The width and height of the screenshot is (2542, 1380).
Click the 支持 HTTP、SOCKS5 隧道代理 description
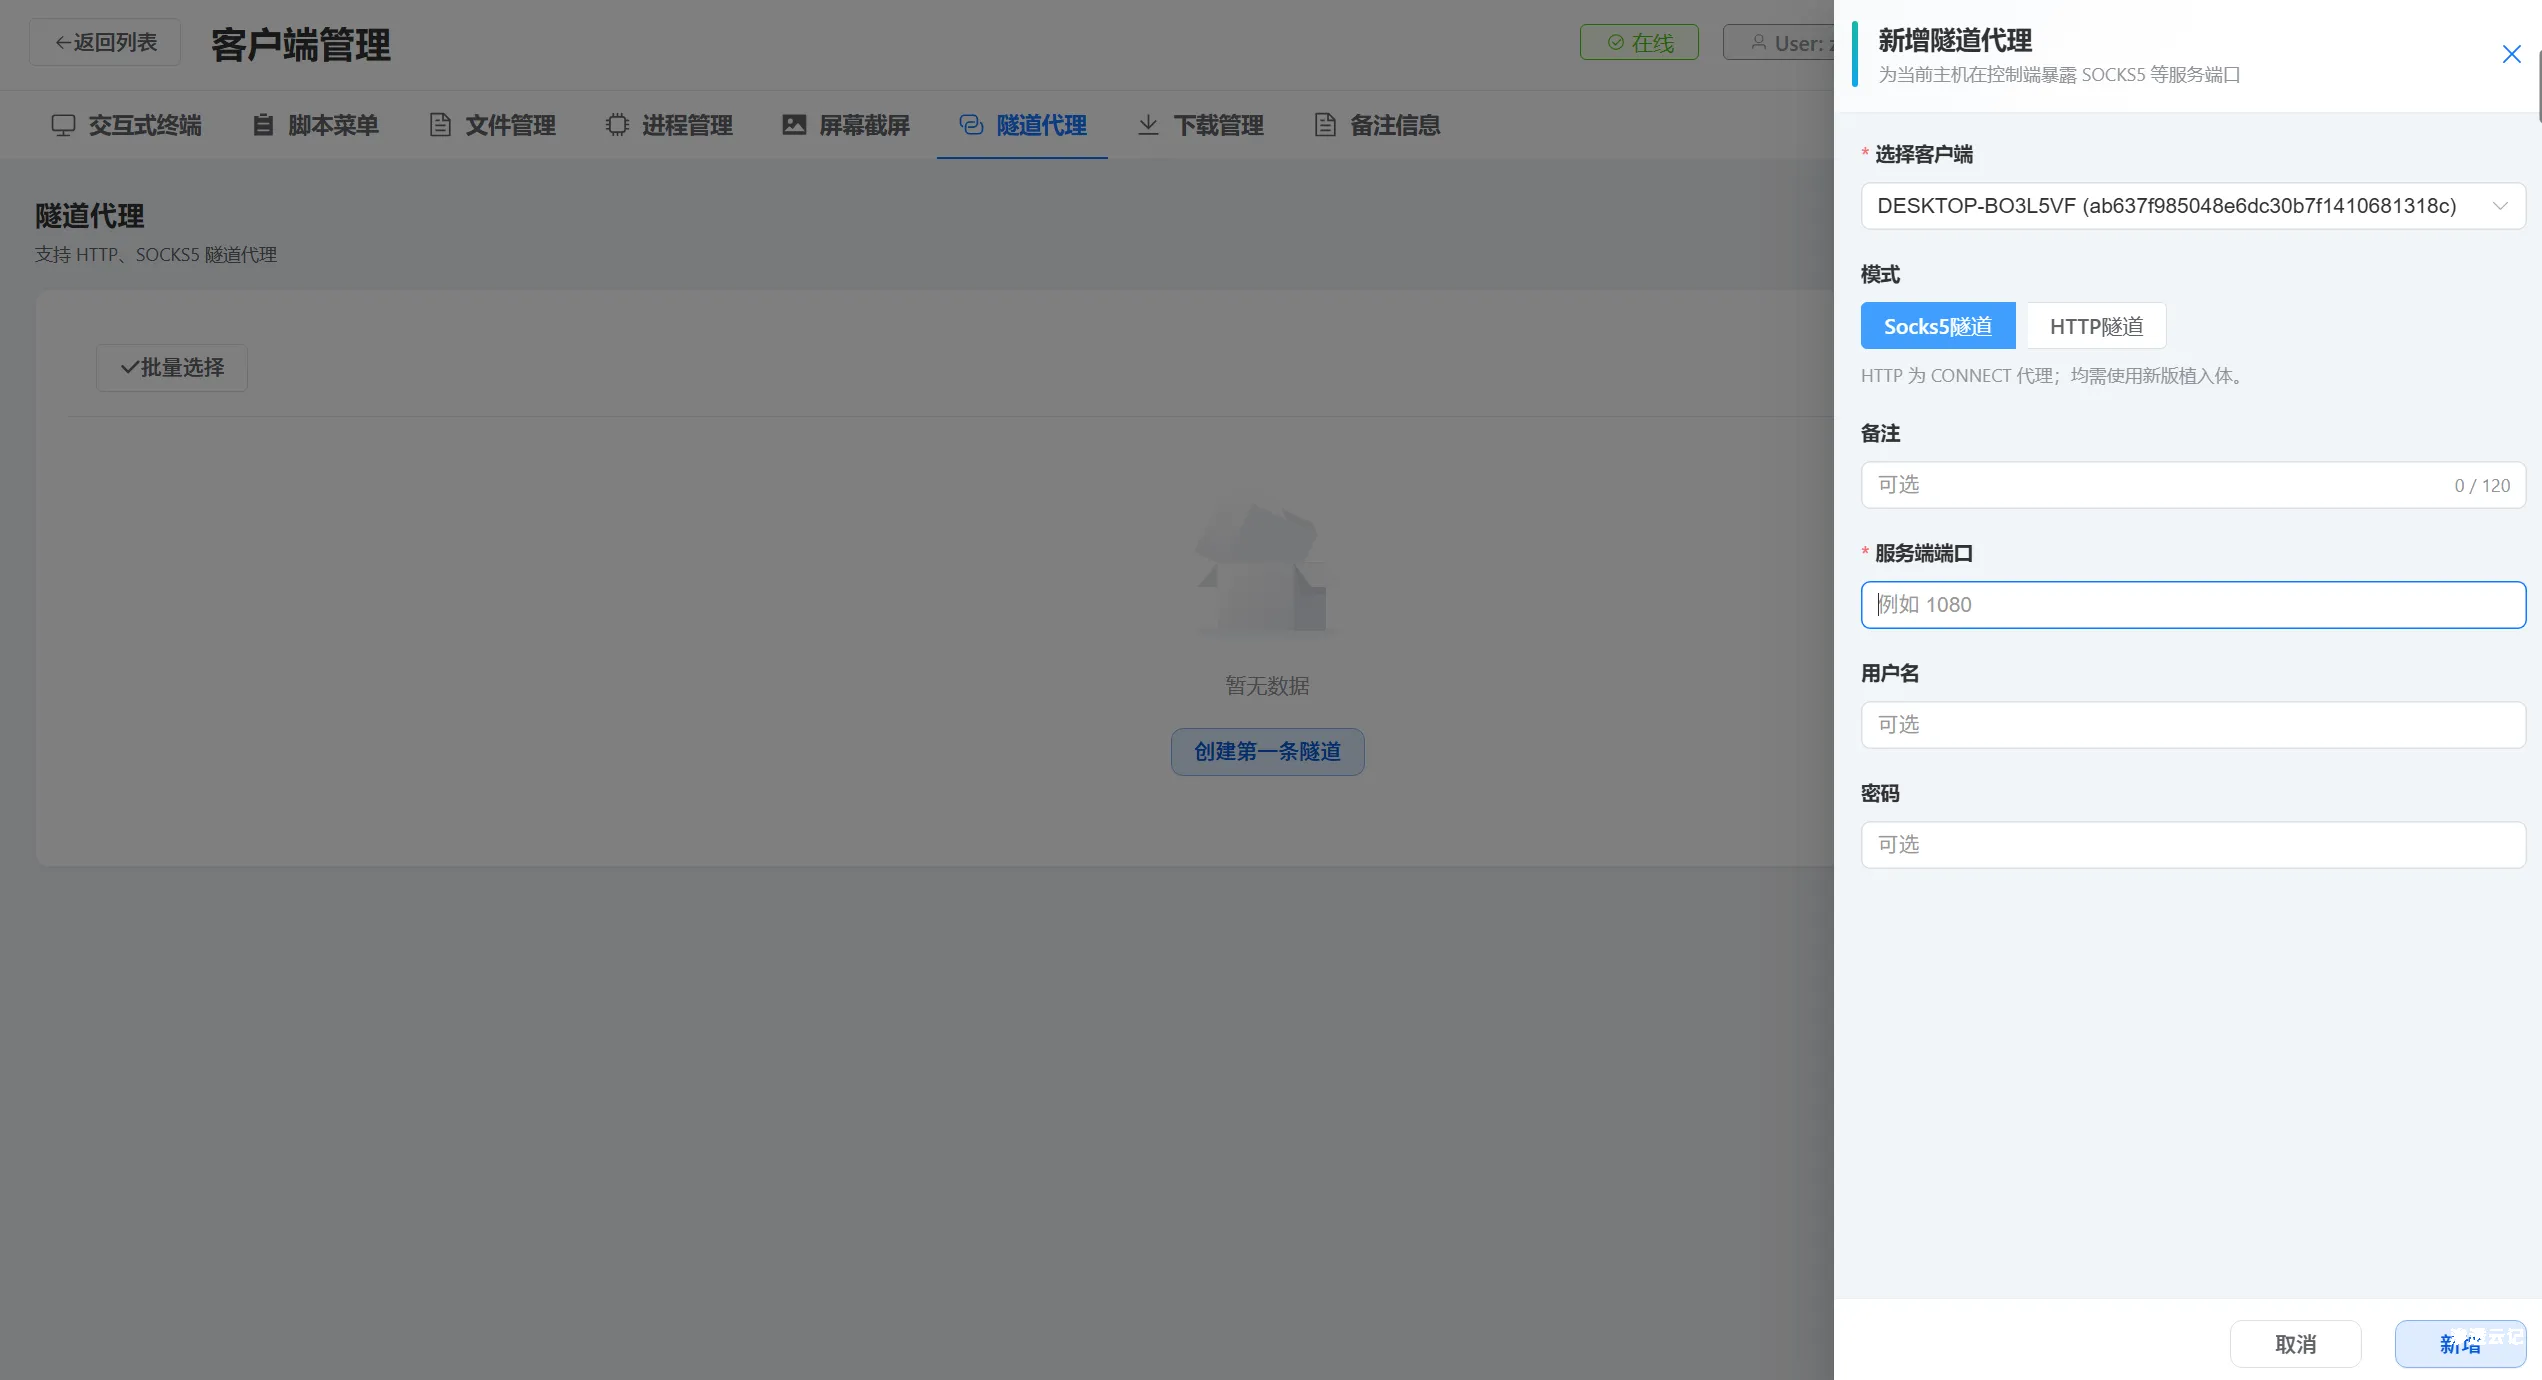pyautogui.click(x=156, y=255)
